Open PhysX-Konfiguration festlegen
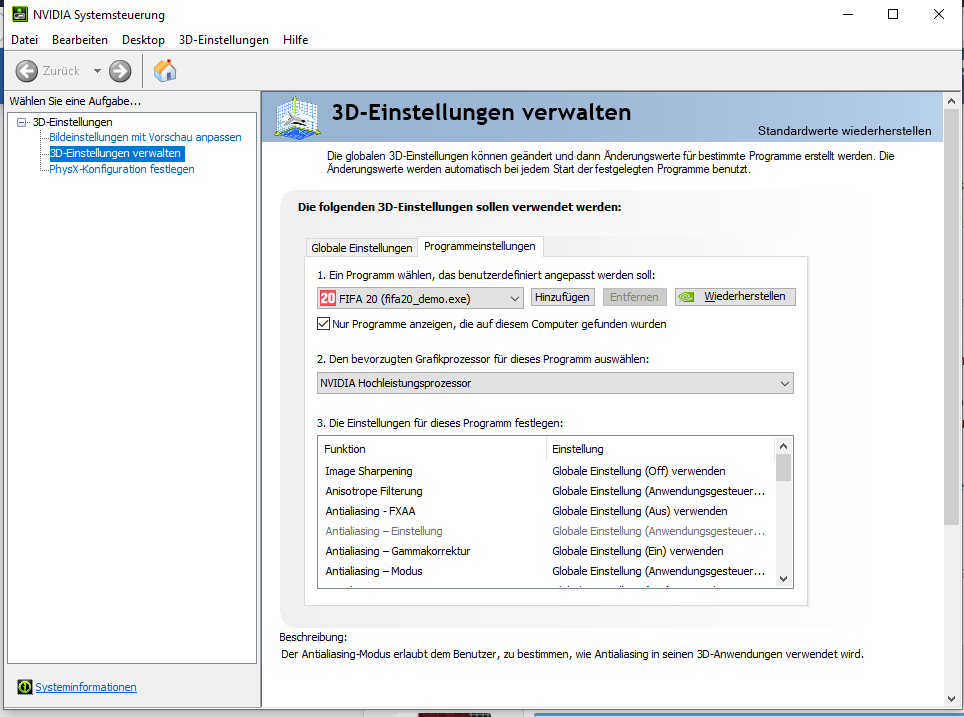 [122, 169]
